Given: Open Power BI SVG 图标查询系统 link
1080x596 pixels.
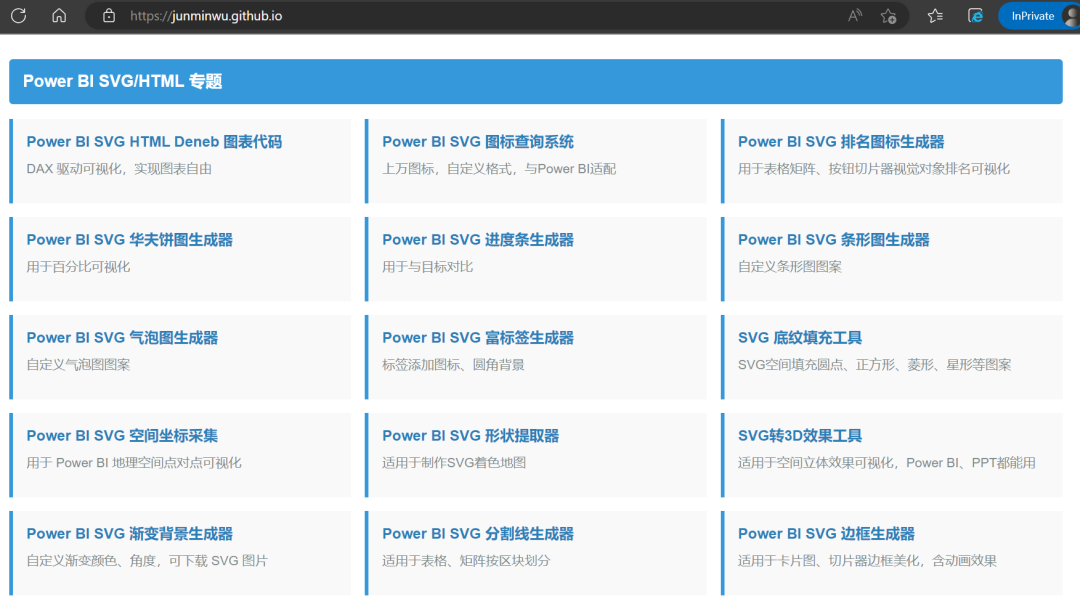Looking at the screenshot, I should tap(478, 142).
